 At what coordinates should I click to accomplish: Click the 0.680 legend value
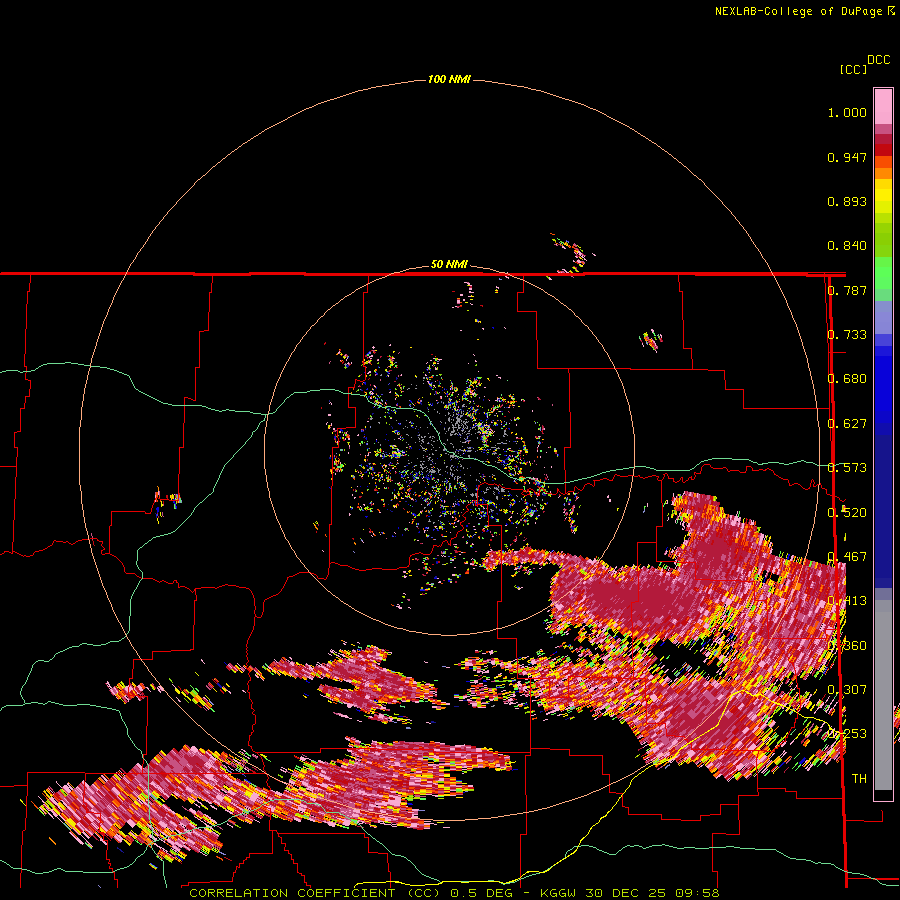pos(847,379)
